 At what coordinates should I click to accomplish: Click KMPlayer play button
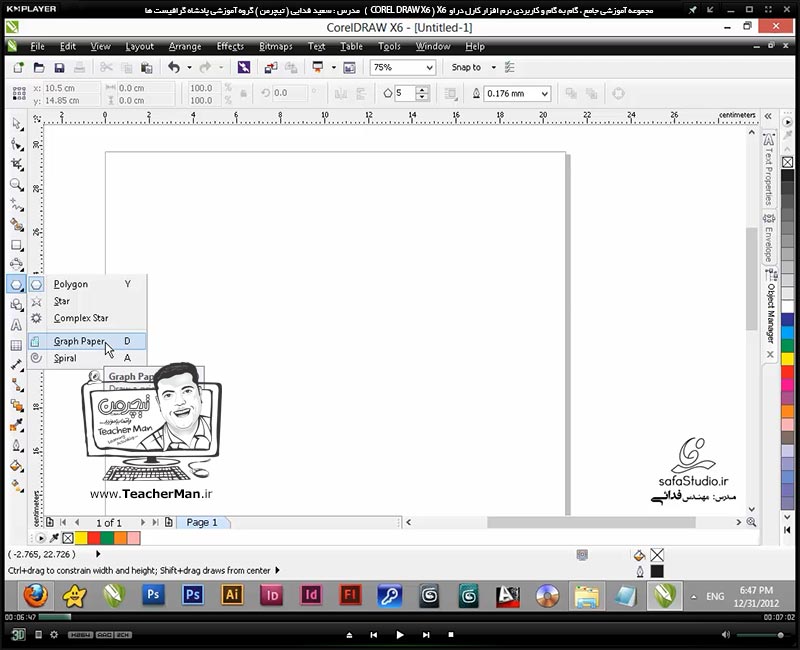(399, 635)
